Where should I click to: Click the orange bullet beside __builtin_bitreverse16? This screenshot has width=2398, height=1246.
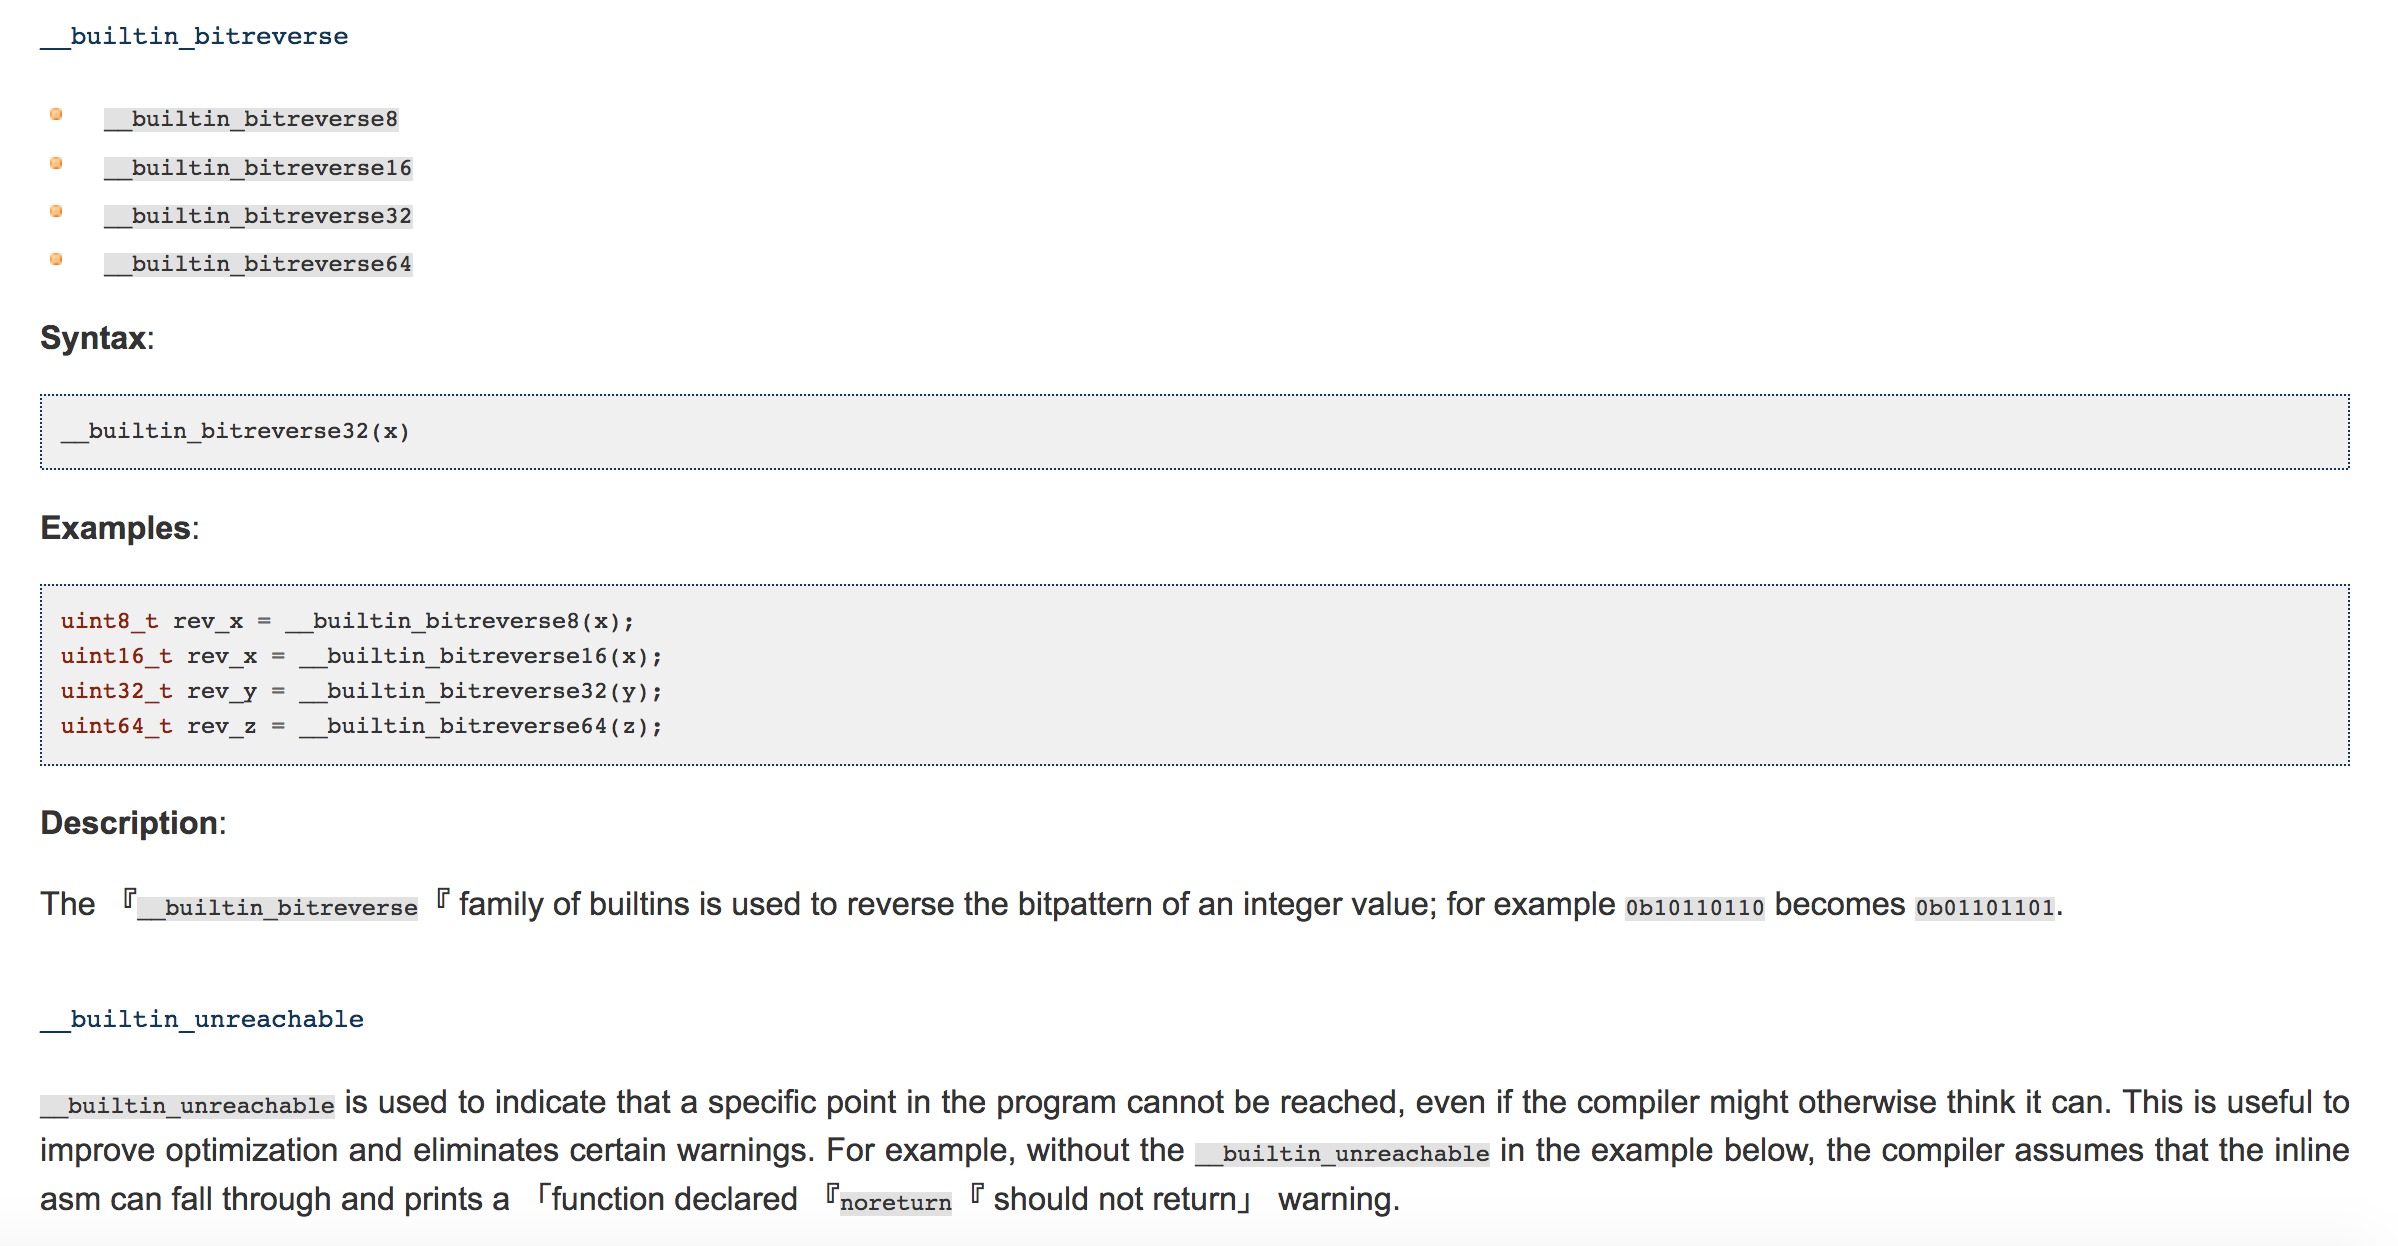[57, 164]
